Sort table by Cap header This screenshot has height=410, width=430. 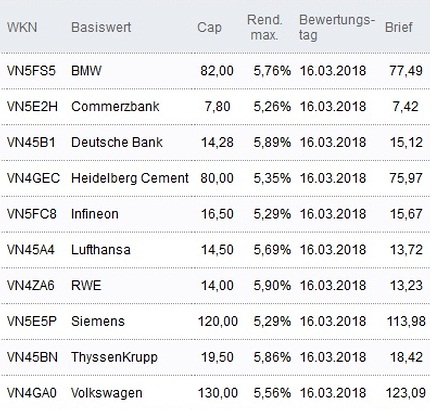click(209, 27)
